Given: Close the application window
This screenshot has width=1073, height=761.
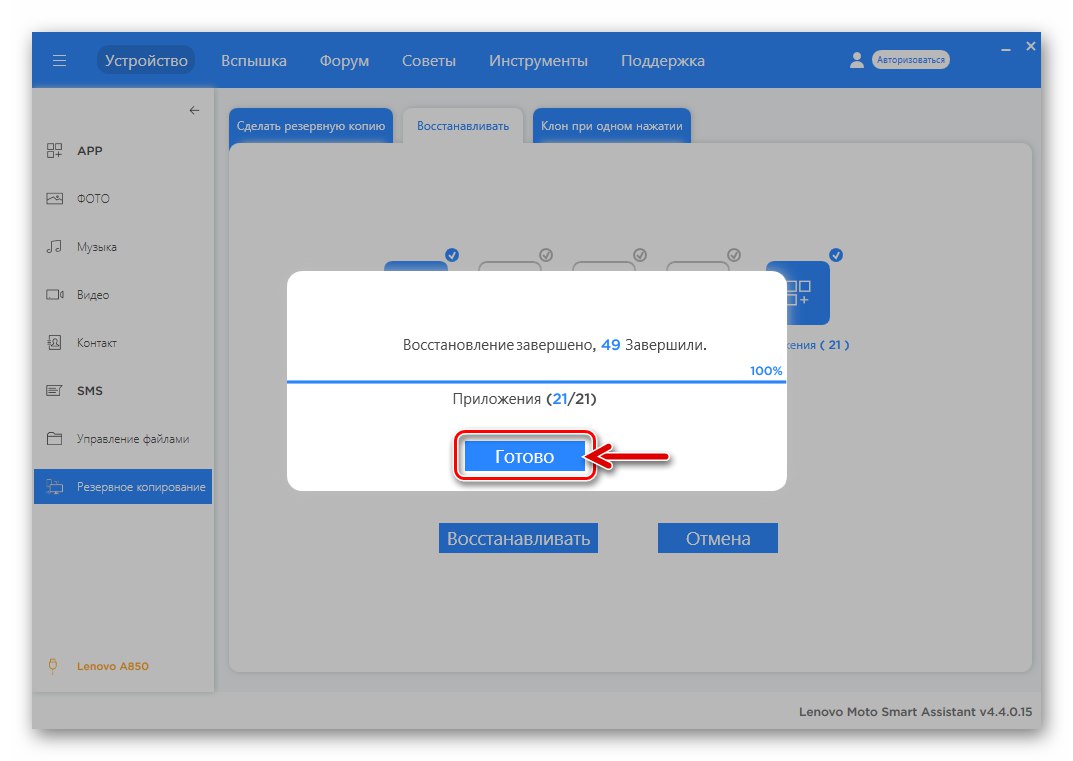Looking at the screenshot, I should [1031, 47].
